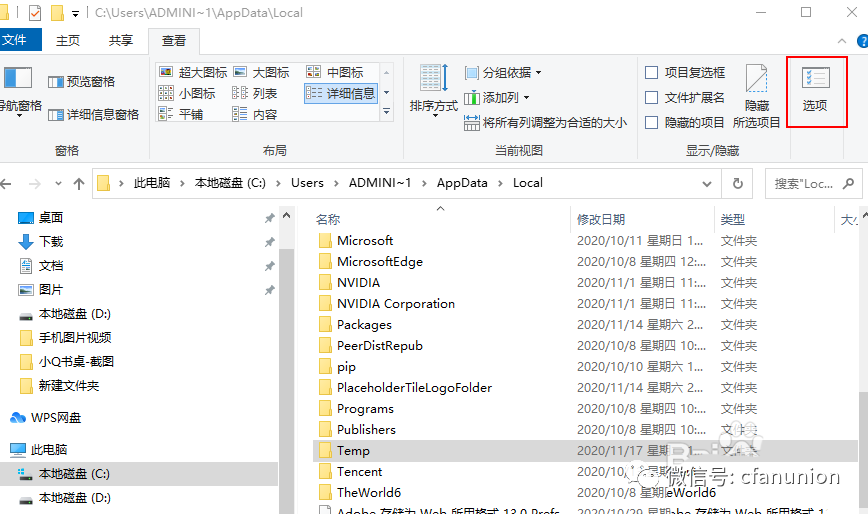This screenshot has height=514, width=868.
Task: Refresh the current folder view
Action: pos(737,184)
